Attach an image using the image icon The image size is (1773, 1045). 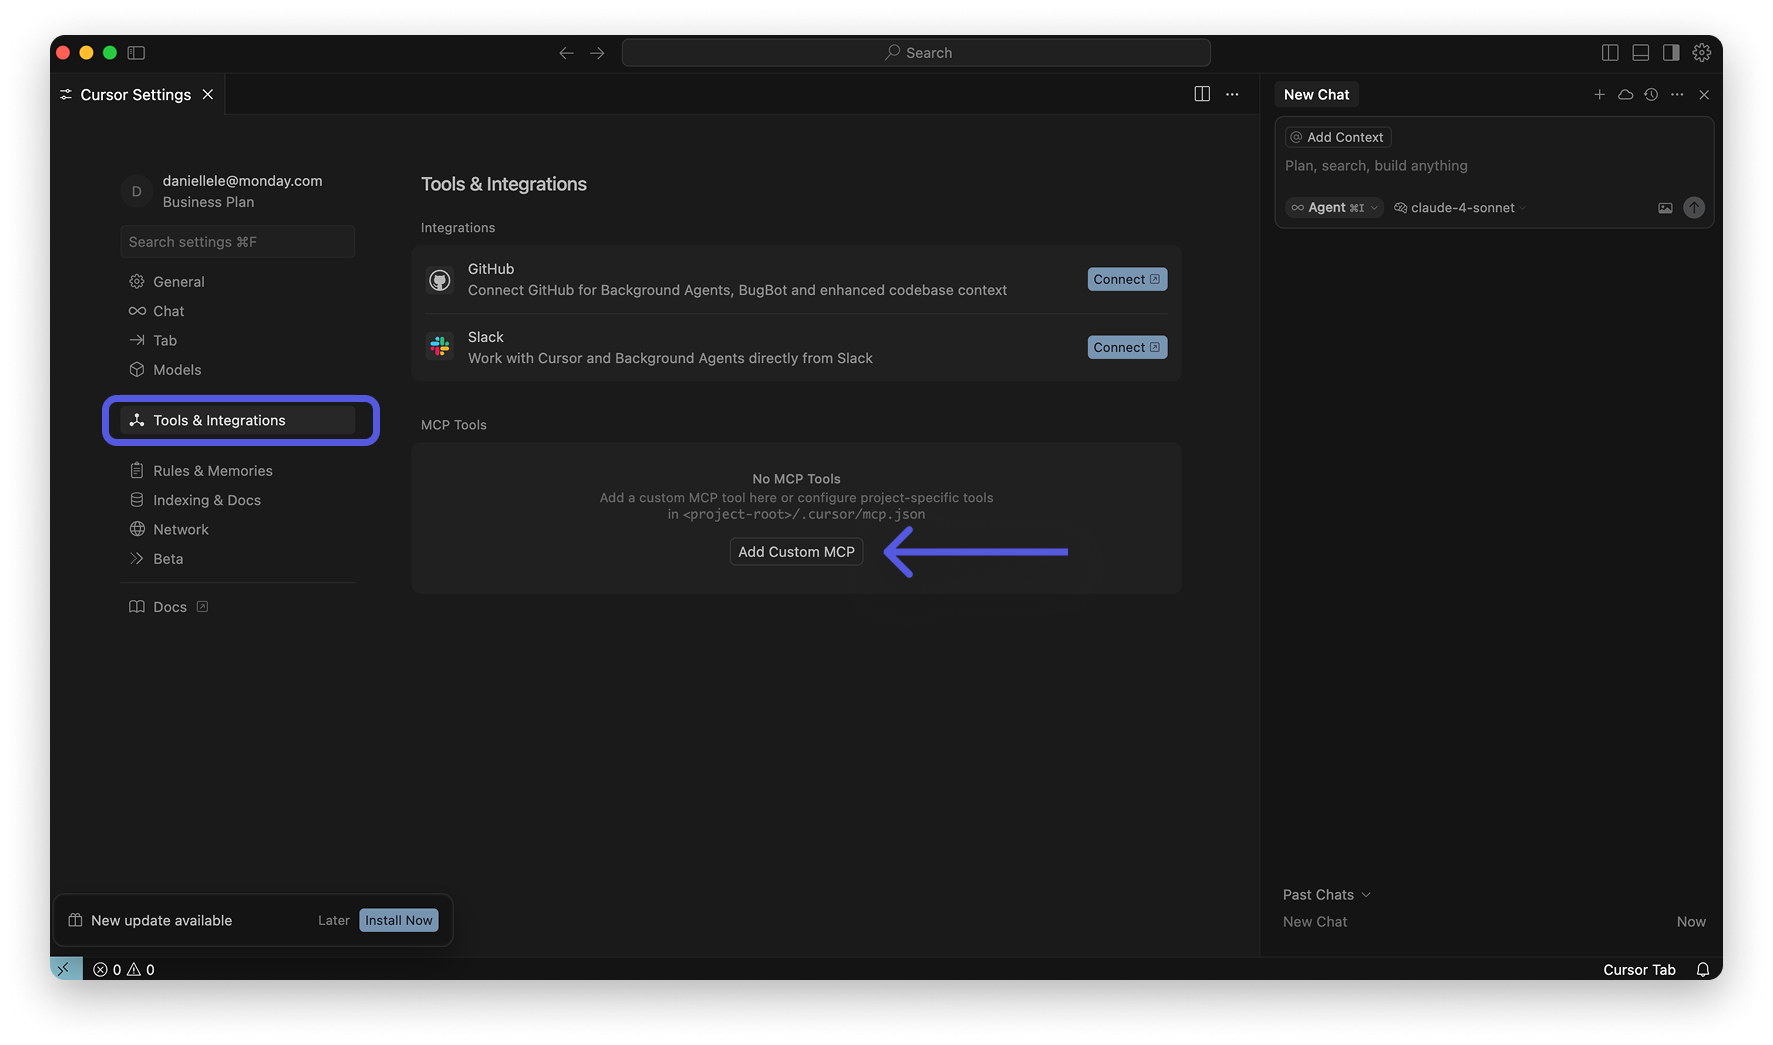[1665, 207]
